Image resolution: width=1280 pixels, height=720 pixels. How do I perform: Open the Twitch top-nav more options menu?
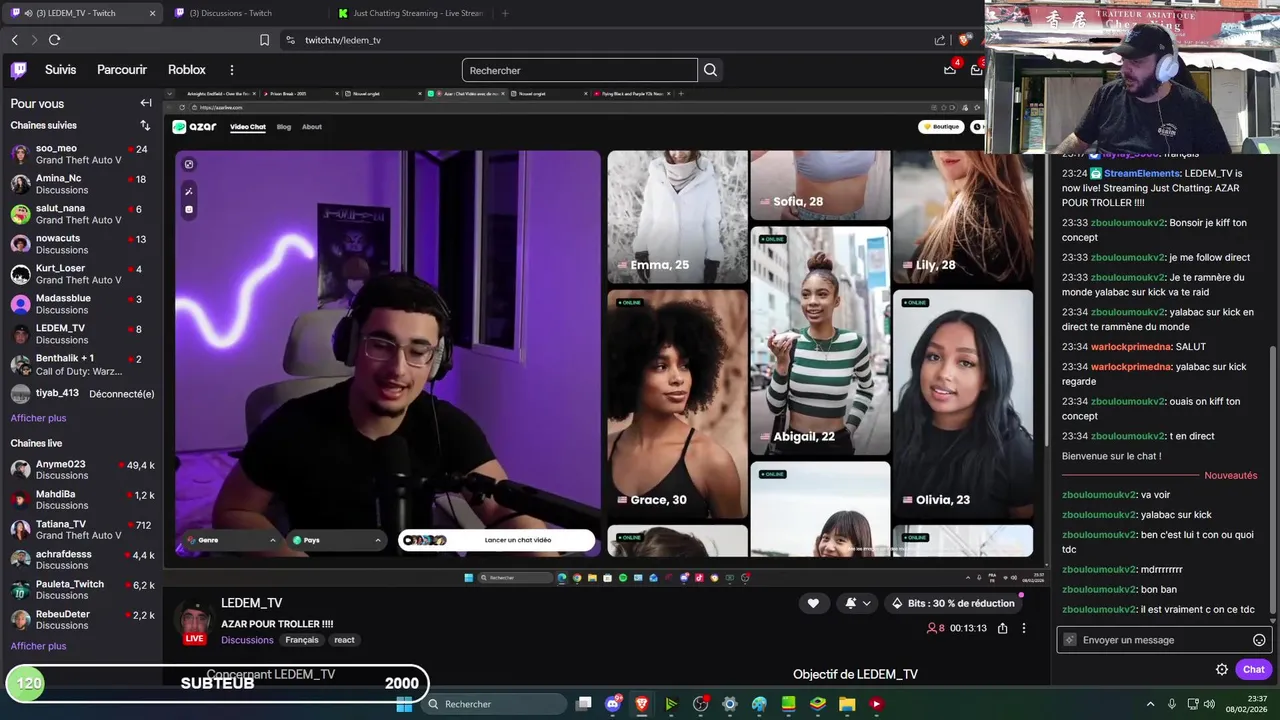(231, 70)
